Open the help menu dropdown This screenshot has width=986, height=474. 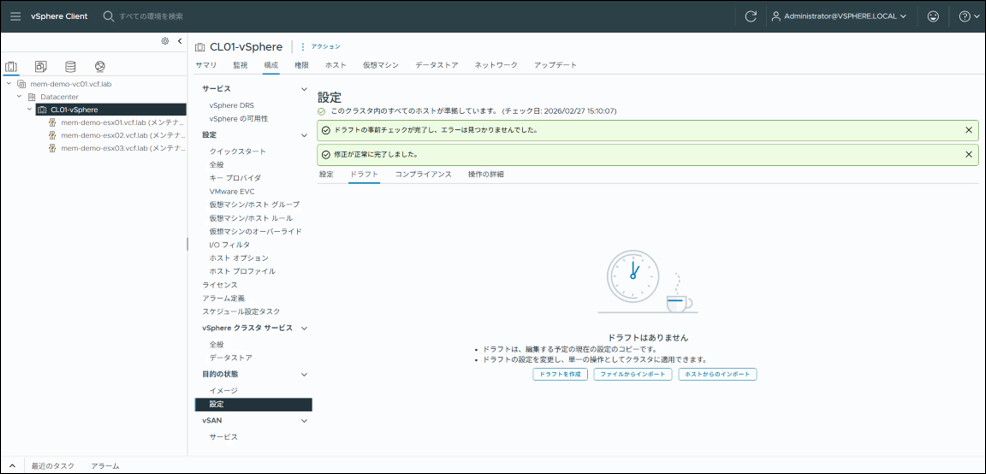point(969,16)
